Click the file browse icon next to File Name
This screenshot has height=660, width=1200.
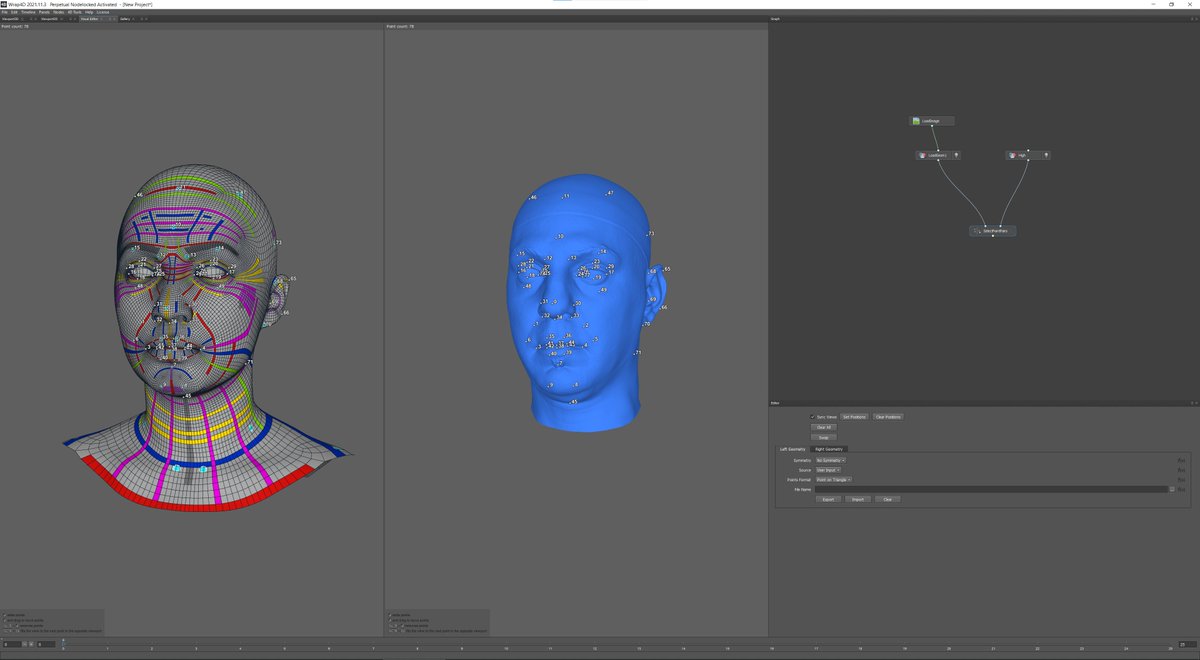[1171, 489]
